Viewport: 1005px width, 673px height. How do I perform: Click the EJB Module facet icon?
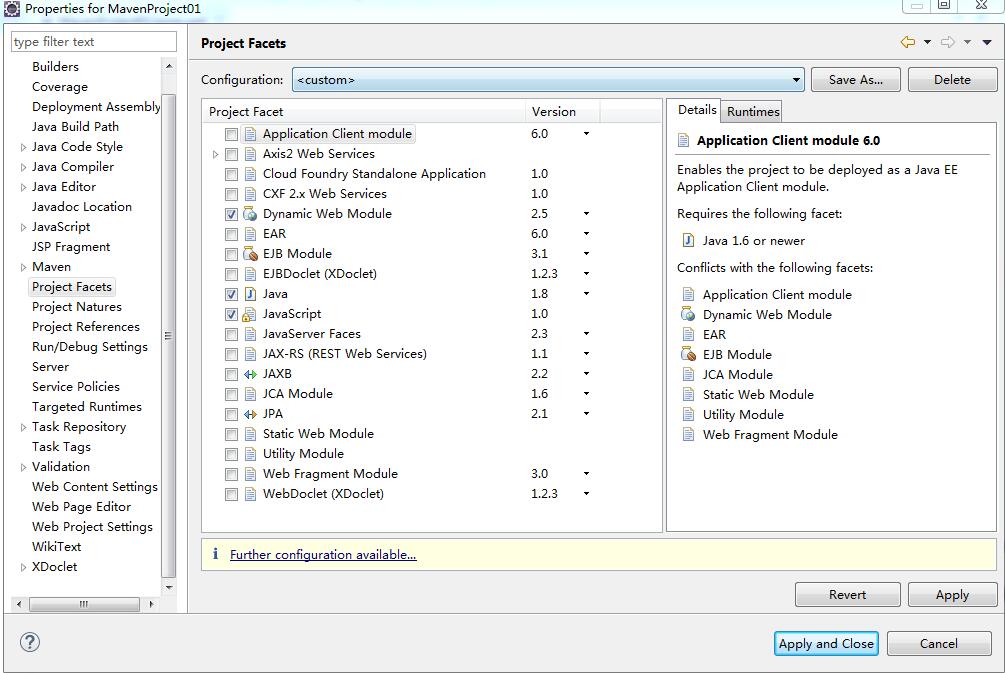coord(252,253)
